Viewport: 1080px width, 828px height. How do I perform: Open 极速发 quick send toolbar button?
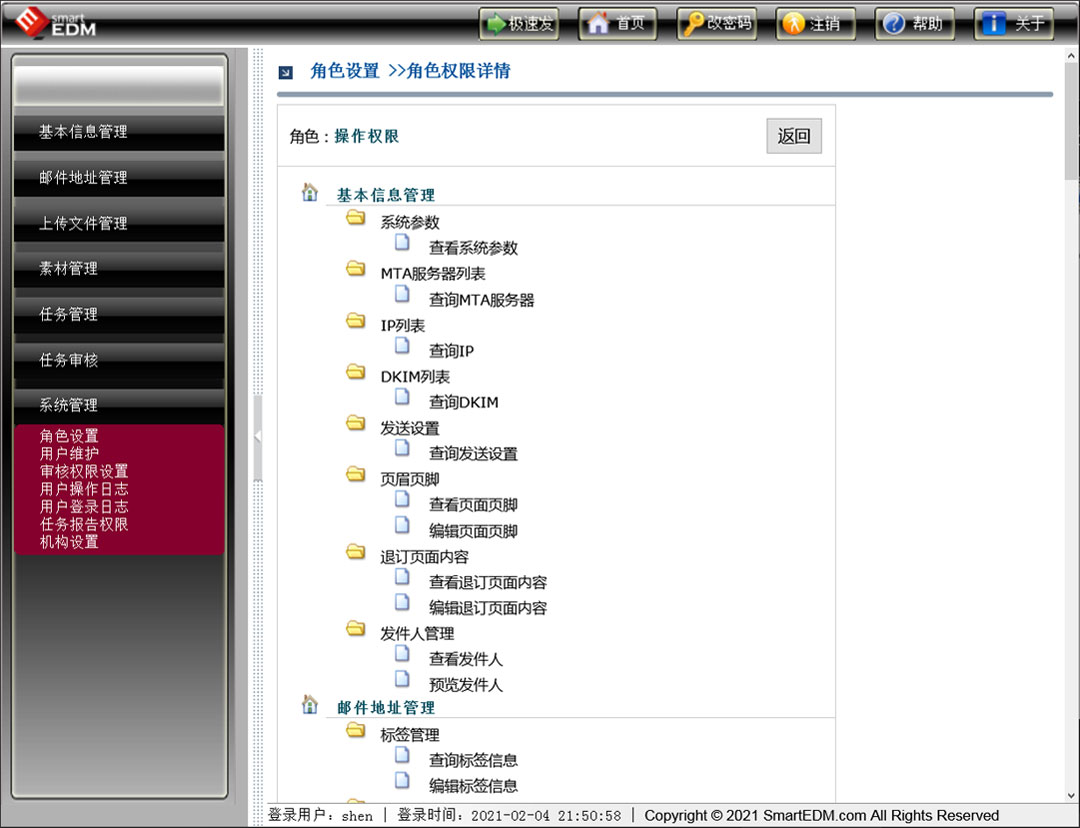(x=519, y=23)
